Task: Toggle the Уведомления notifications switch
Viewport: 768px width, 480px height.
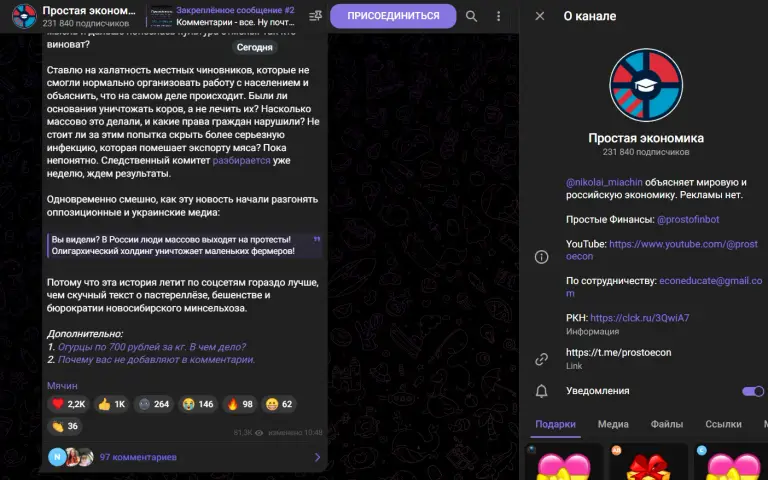Action: (x=753, y=391)
